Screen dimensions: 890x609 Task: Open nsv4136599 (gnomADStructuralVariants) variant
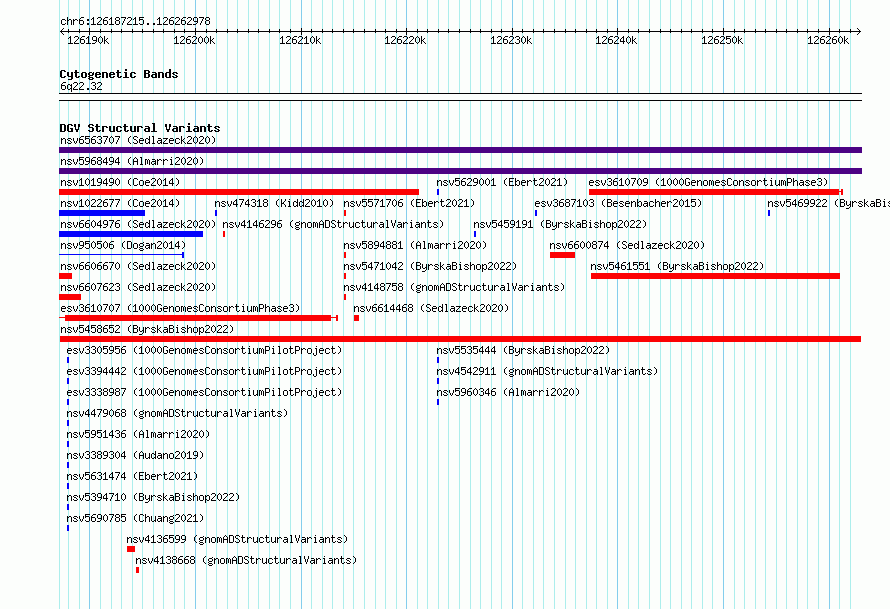pos(237,539)
